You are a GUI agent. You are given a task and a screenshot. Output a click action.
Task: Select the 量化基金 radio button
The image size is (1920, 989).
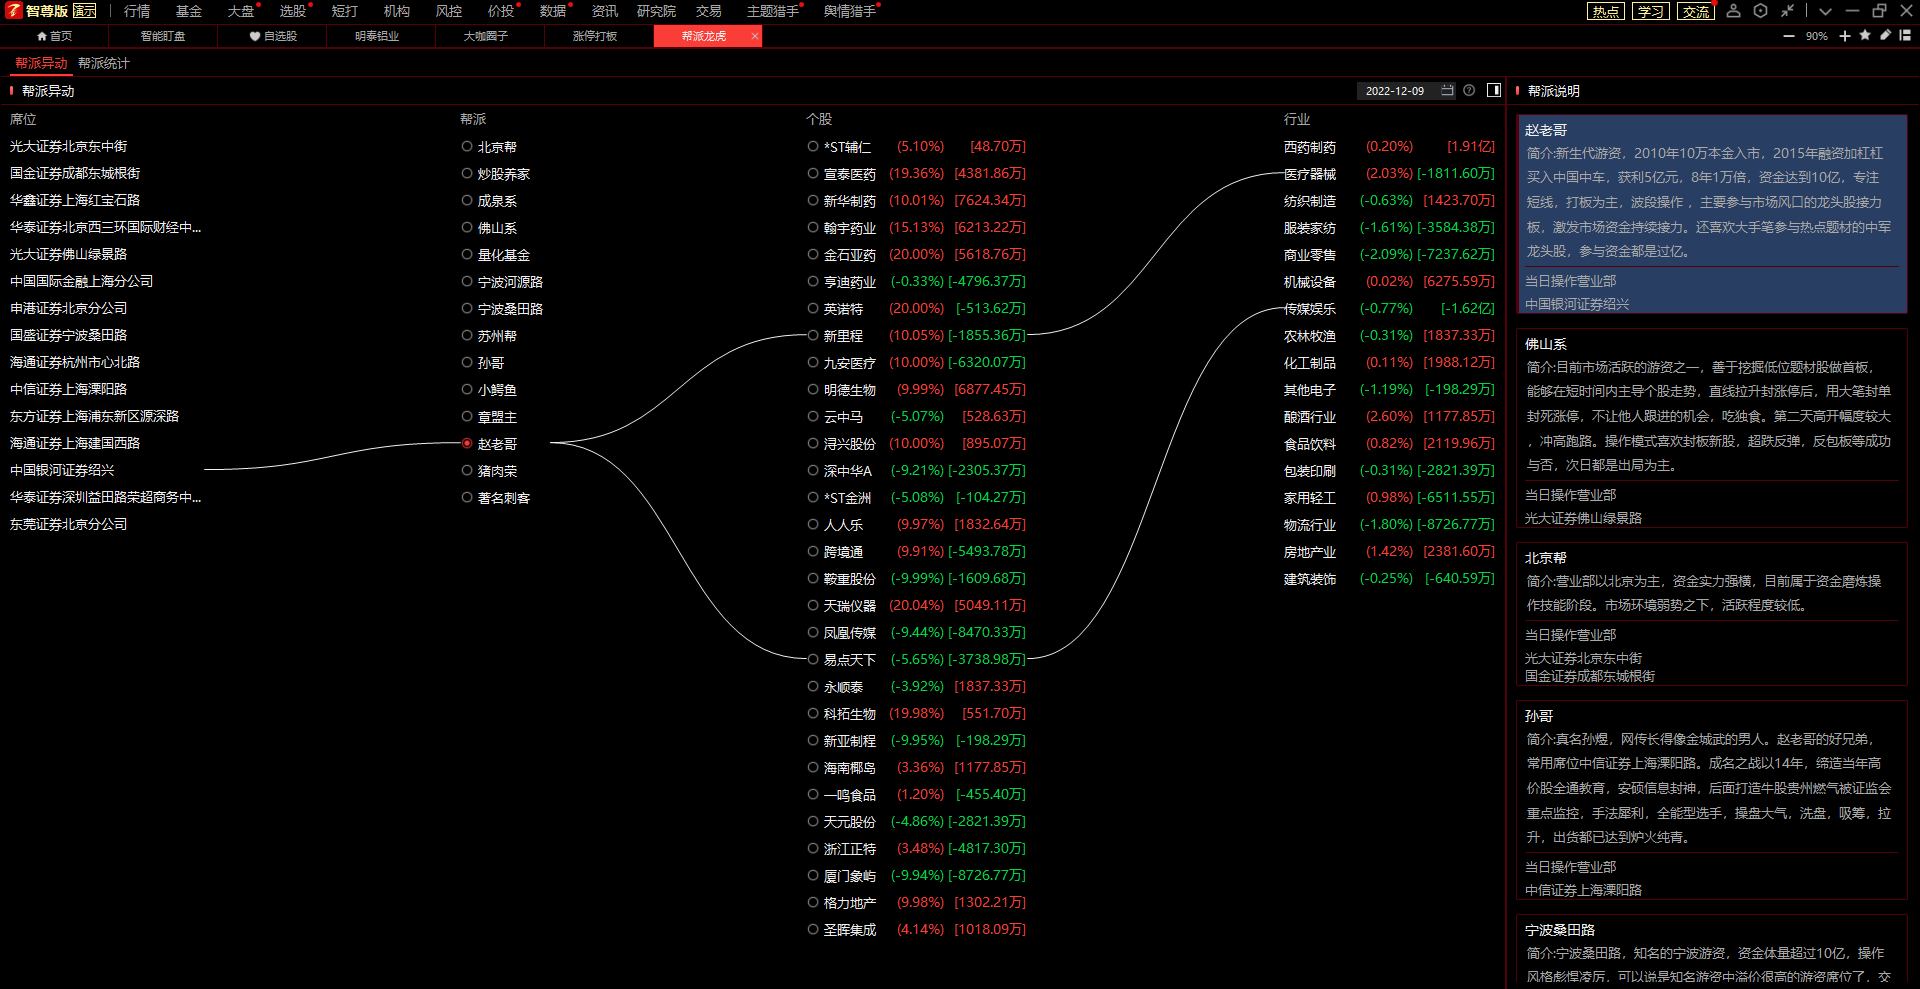click(x=467, y=255)
